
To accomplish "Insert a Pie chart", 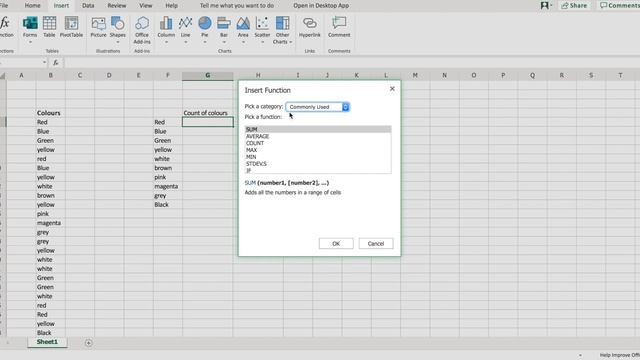I will click(204, 29).
